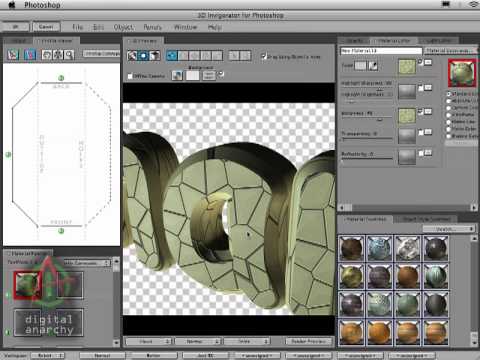The image size is (480, 360).
Task: Click the red-framed material preview sphere
Action: (462, 73)
